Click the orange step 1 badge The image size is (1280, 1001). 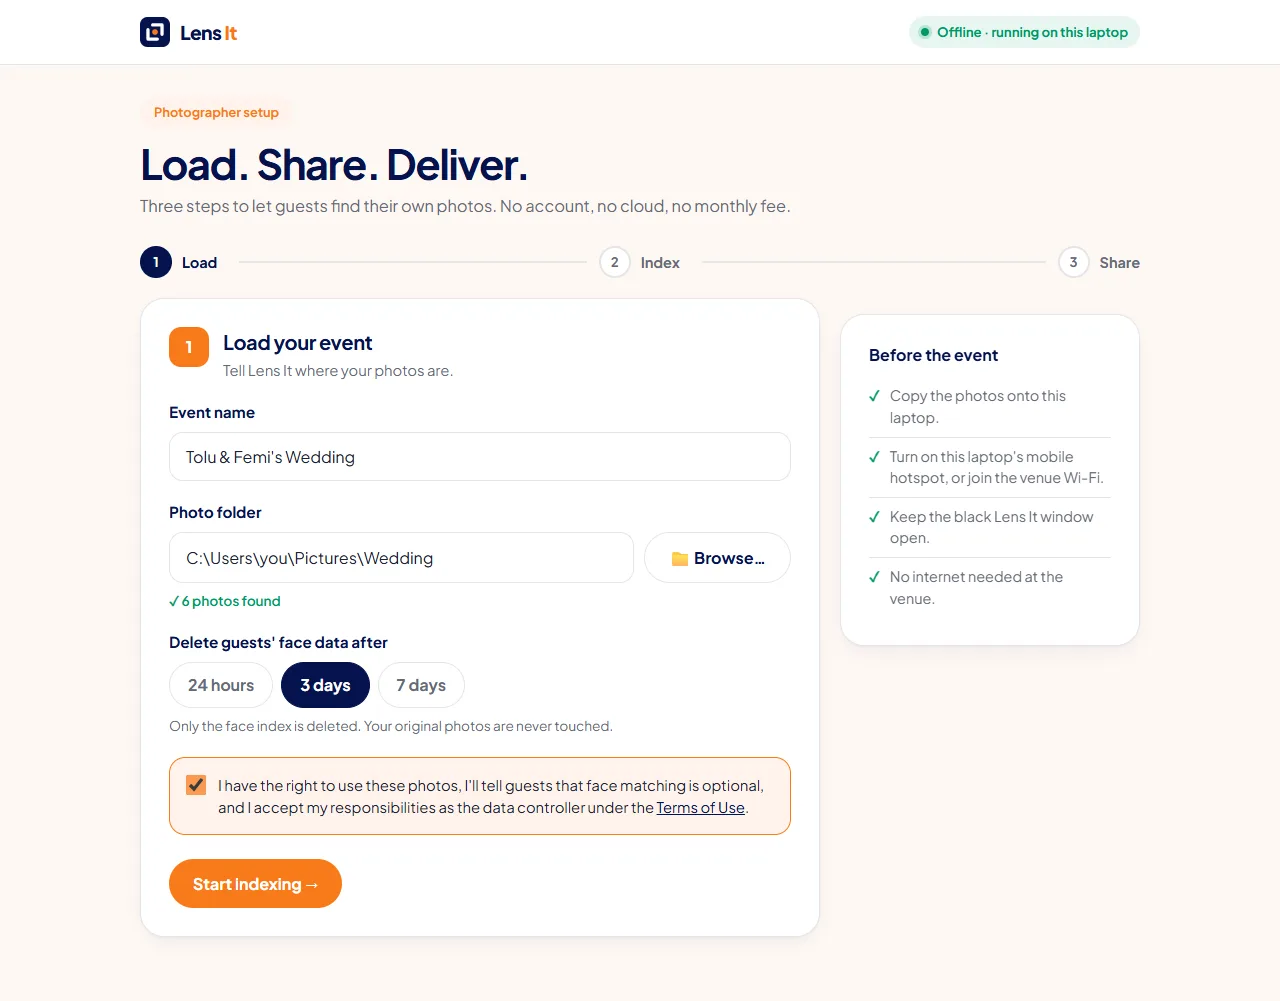[189, 347]
